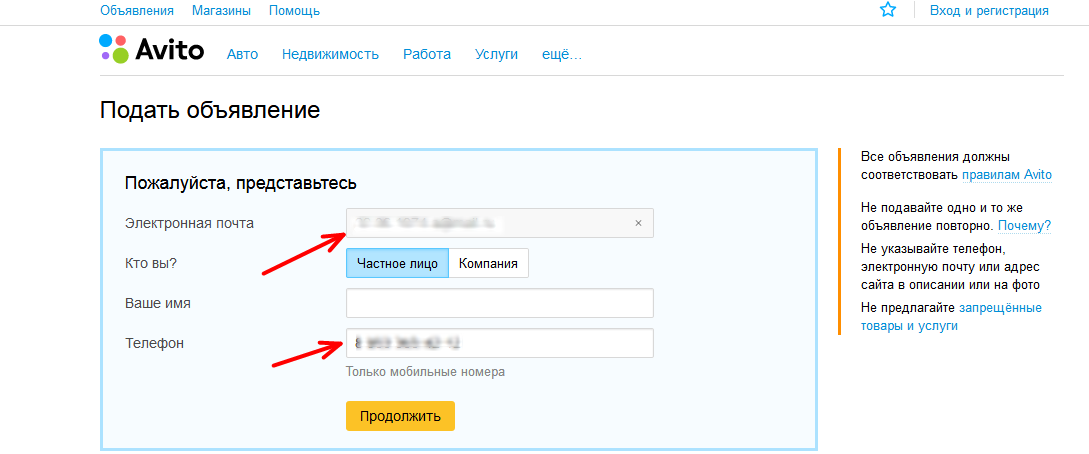Open the "правилам Avito" rules link
This screenshot has height=454, width=1089.
1007,174
